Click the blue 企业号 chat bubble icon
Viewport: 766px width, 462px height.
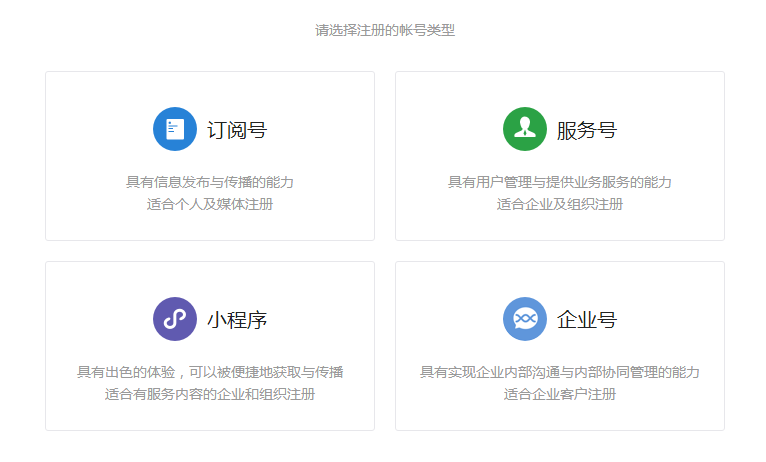tap(525, 319)
